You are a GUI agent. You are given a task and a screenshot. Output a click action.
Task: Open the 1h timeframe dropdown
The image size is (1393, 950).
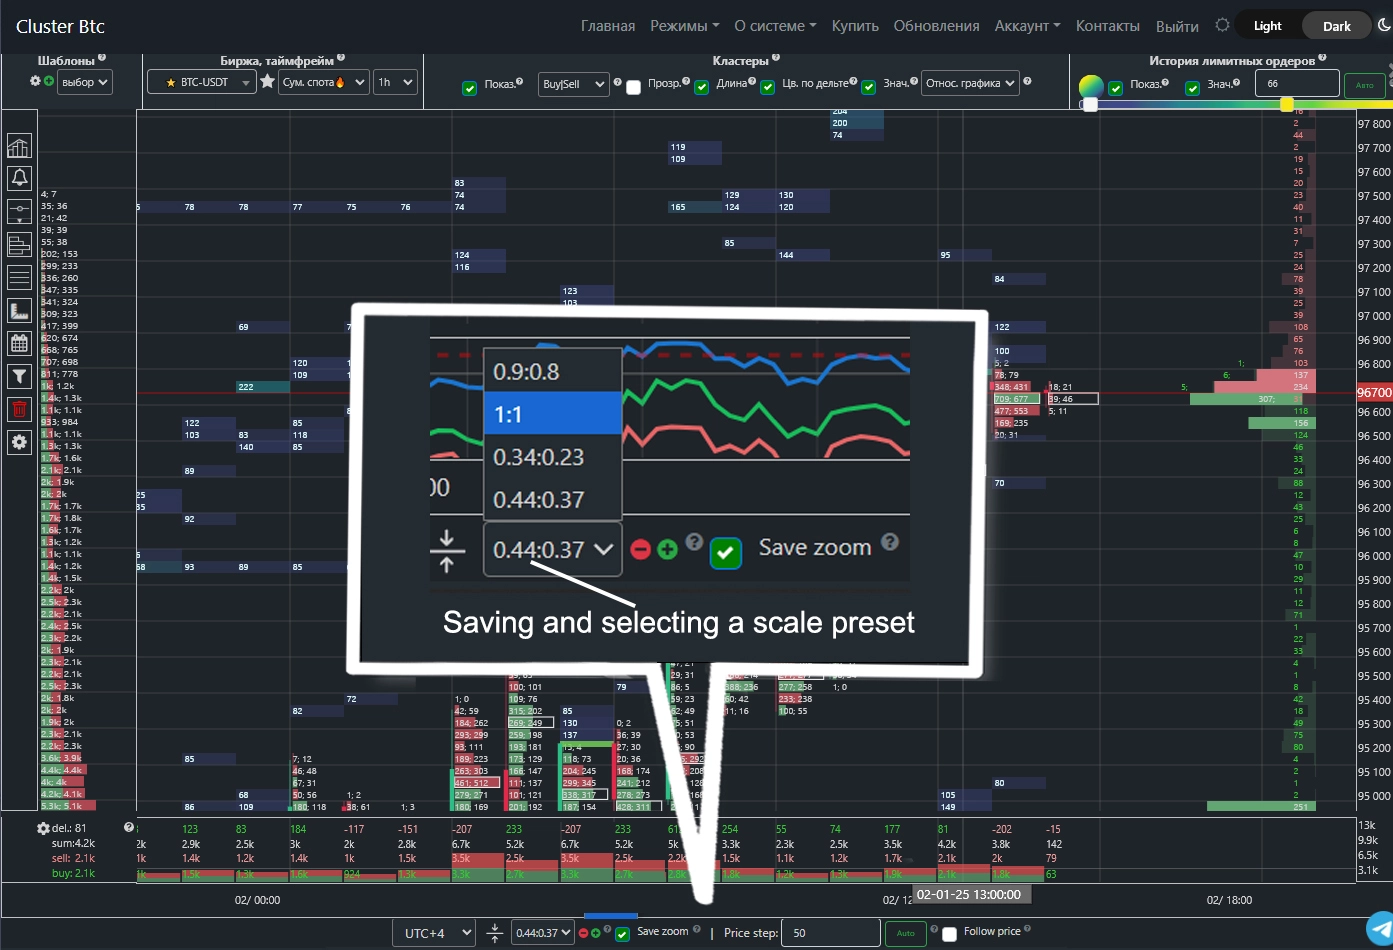click(395, 82)
